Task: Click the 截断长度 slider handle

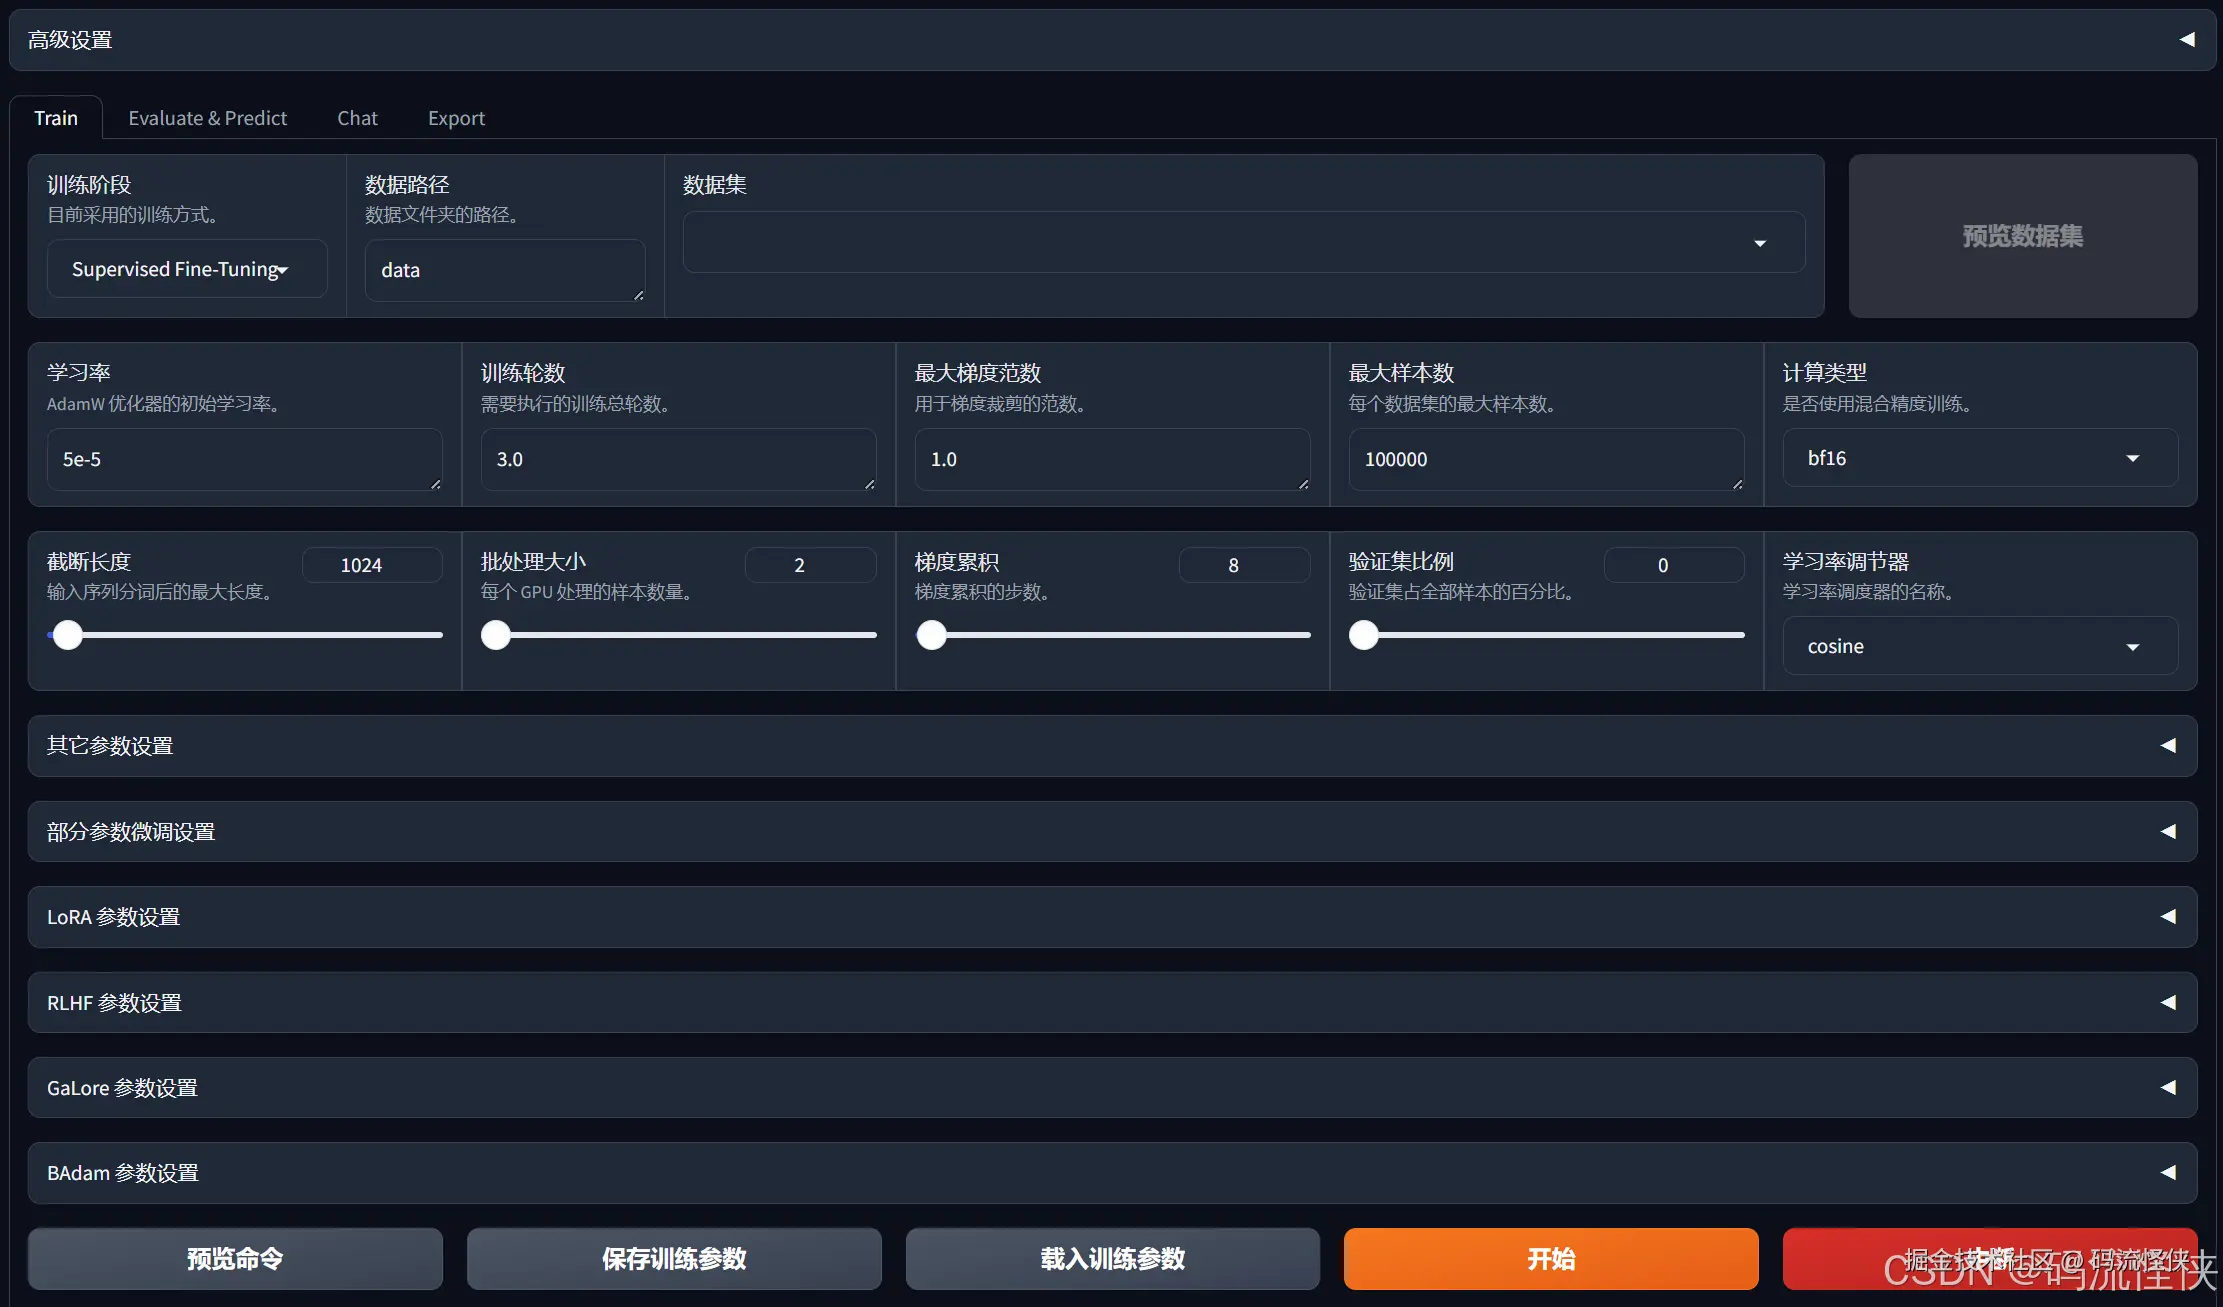Action: [x=68, y=635]
